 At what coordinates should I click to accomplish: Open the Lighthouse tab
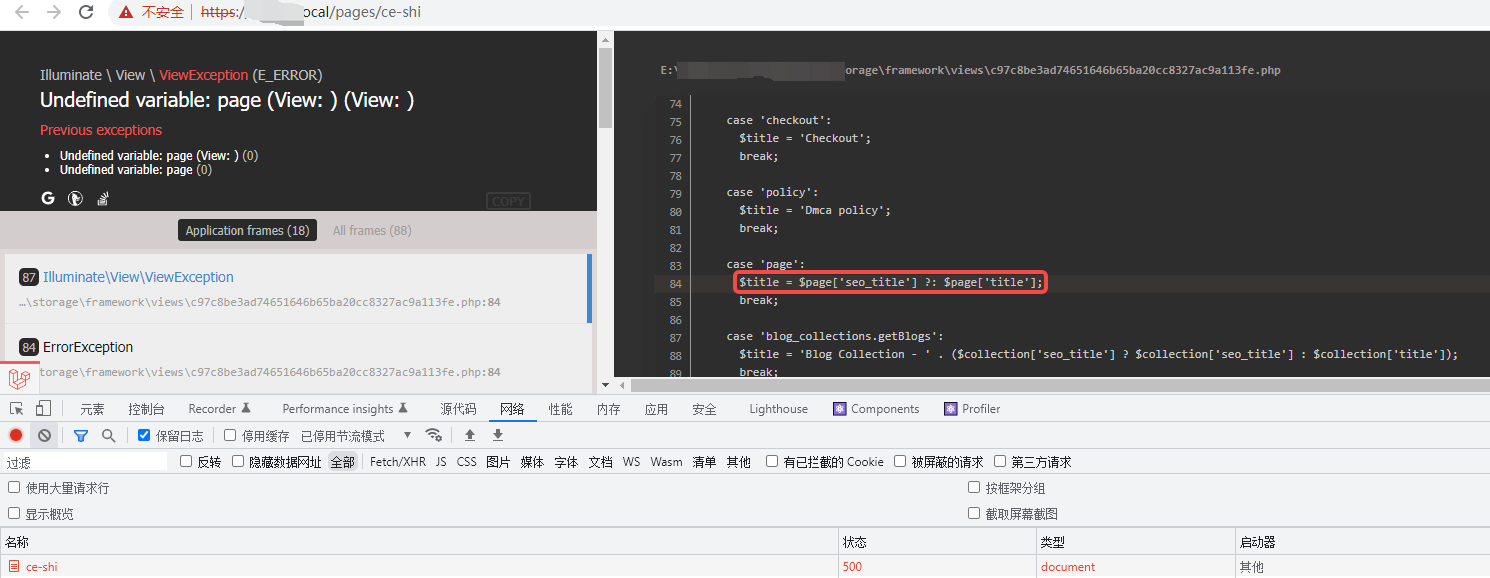click(778, 409)
